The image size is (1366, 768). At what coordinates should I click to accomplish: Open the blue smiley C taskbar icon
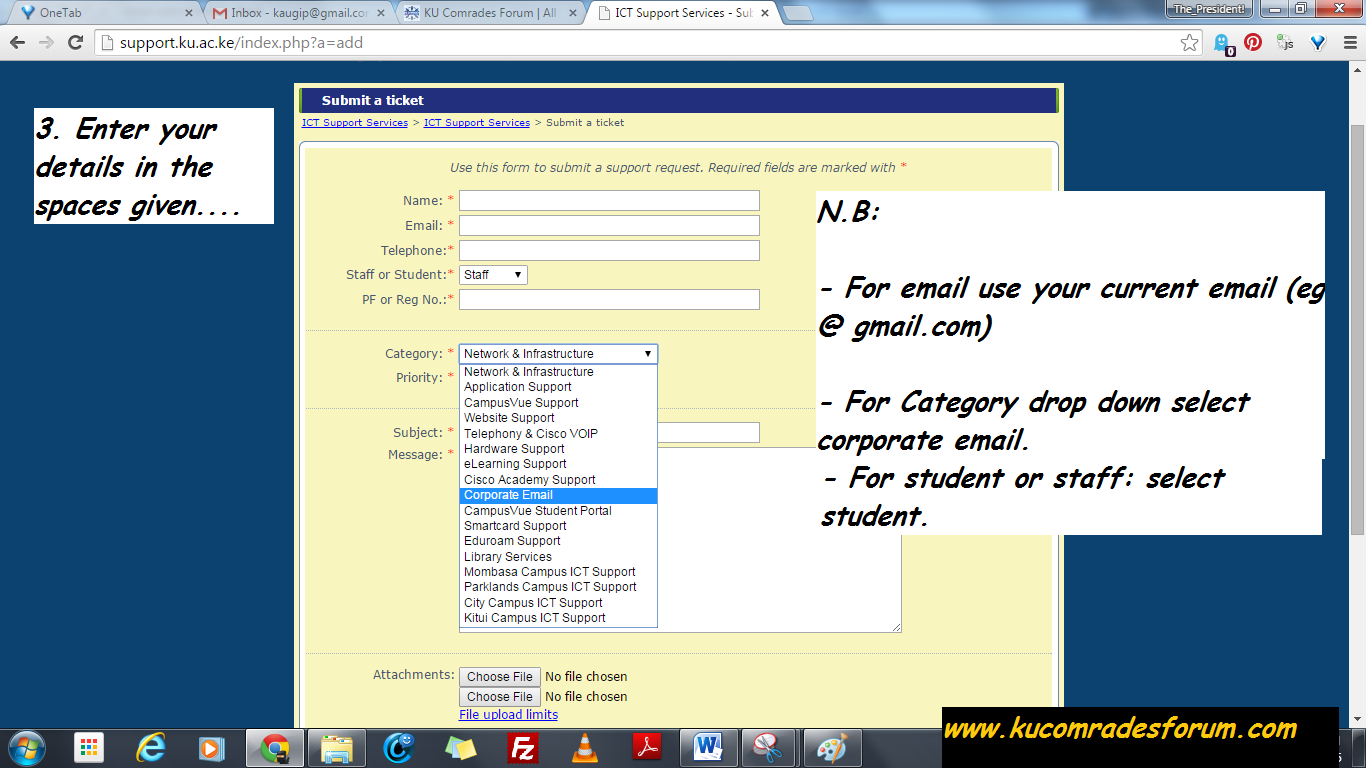click(399, 748)
